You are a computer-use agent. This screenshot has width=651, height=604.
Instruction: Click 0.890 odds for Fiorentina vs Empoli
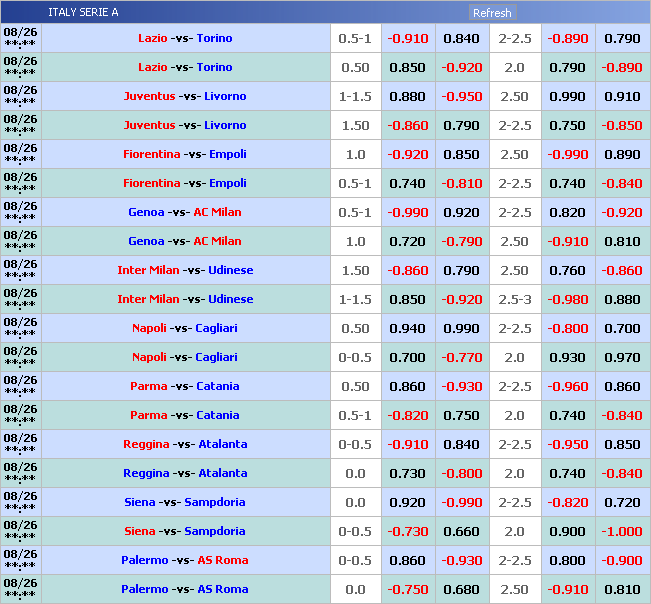(622, 155)
